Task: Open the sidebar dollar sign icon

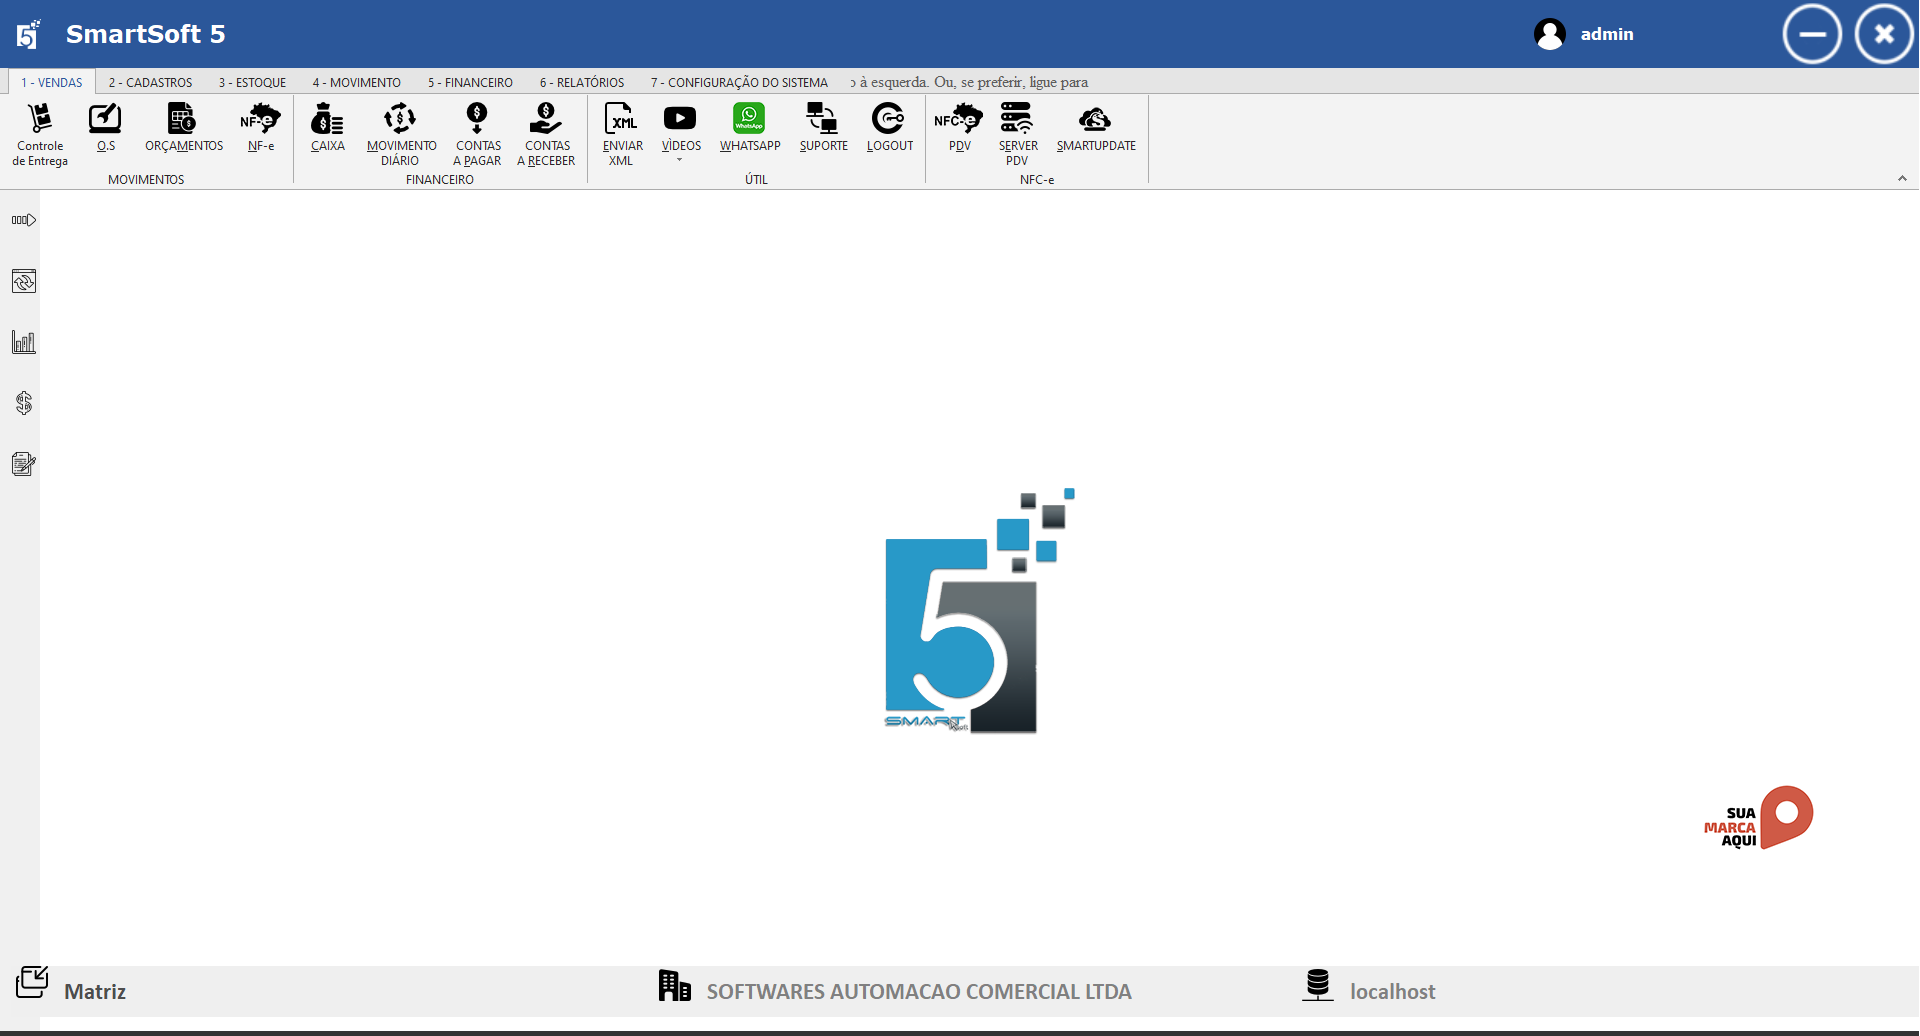Action: pos(24,403)
